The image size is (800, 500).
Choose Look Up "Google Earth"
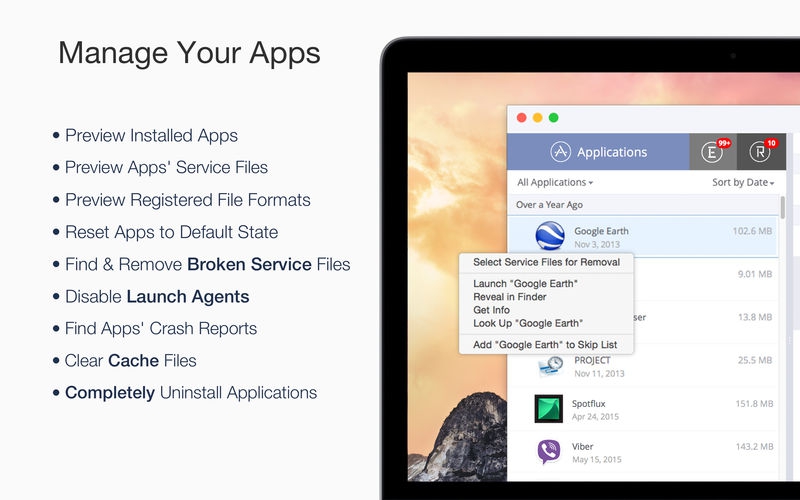click(546, 323)
